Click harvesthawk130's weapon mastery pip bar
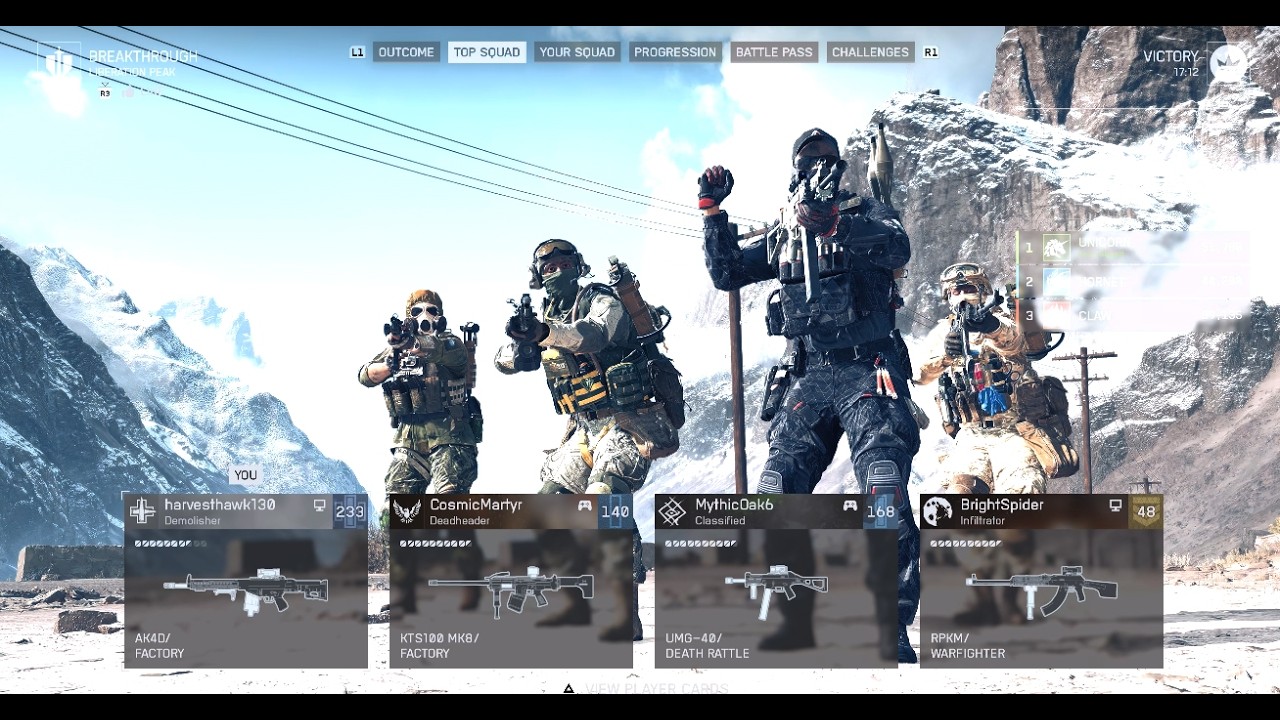 [x=171, y=543]
